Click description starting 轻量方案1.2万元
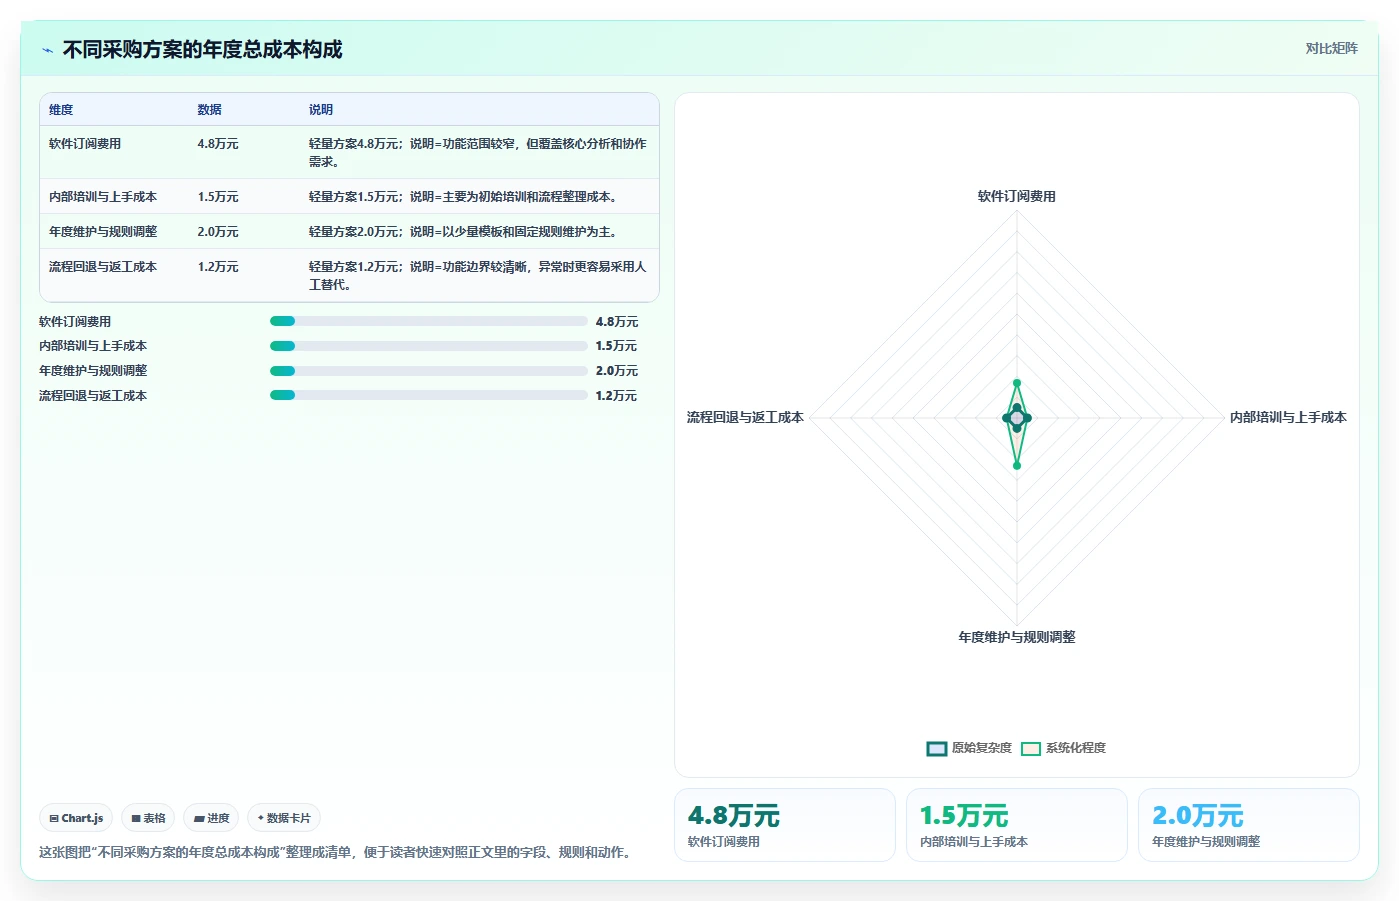The image size is (1399, 901). pyautogui.click(x=478, y=276)
